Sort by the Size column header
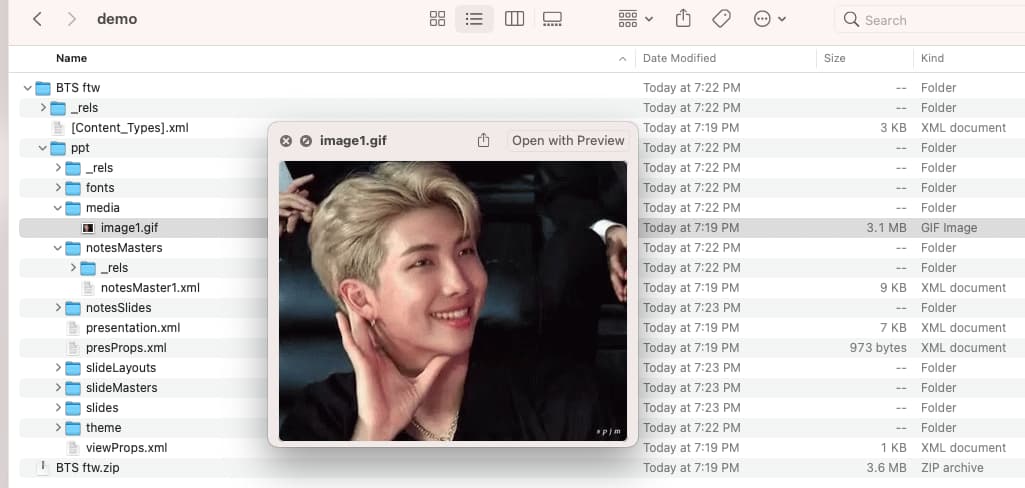The height and width of the screenshot is (488, 1025). (x=835, y=58)
